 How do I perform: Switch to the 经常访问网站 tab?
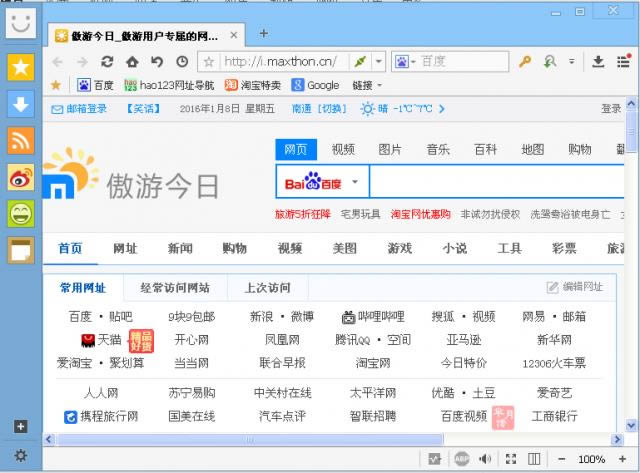click(x=175, y=287)
